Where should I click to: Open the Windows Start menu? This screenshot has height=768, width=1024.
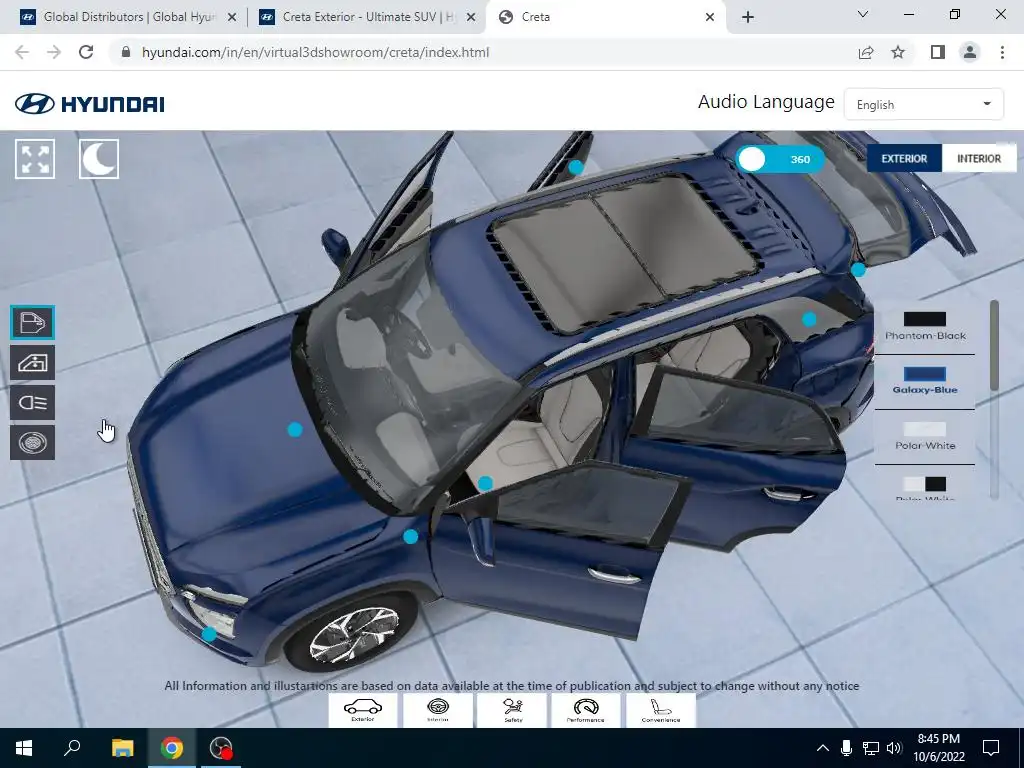tap(24, 748)
